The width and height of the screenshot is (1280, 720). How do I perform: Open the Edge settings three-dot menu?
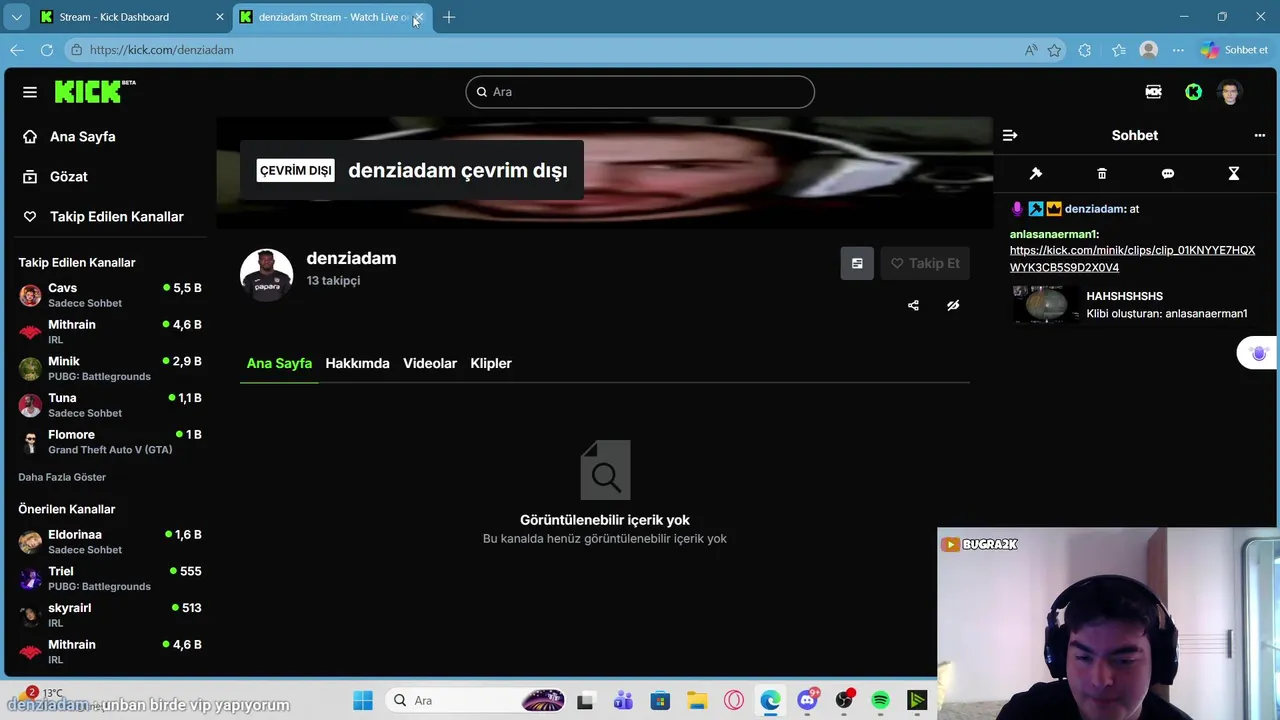coord(1178,50)
